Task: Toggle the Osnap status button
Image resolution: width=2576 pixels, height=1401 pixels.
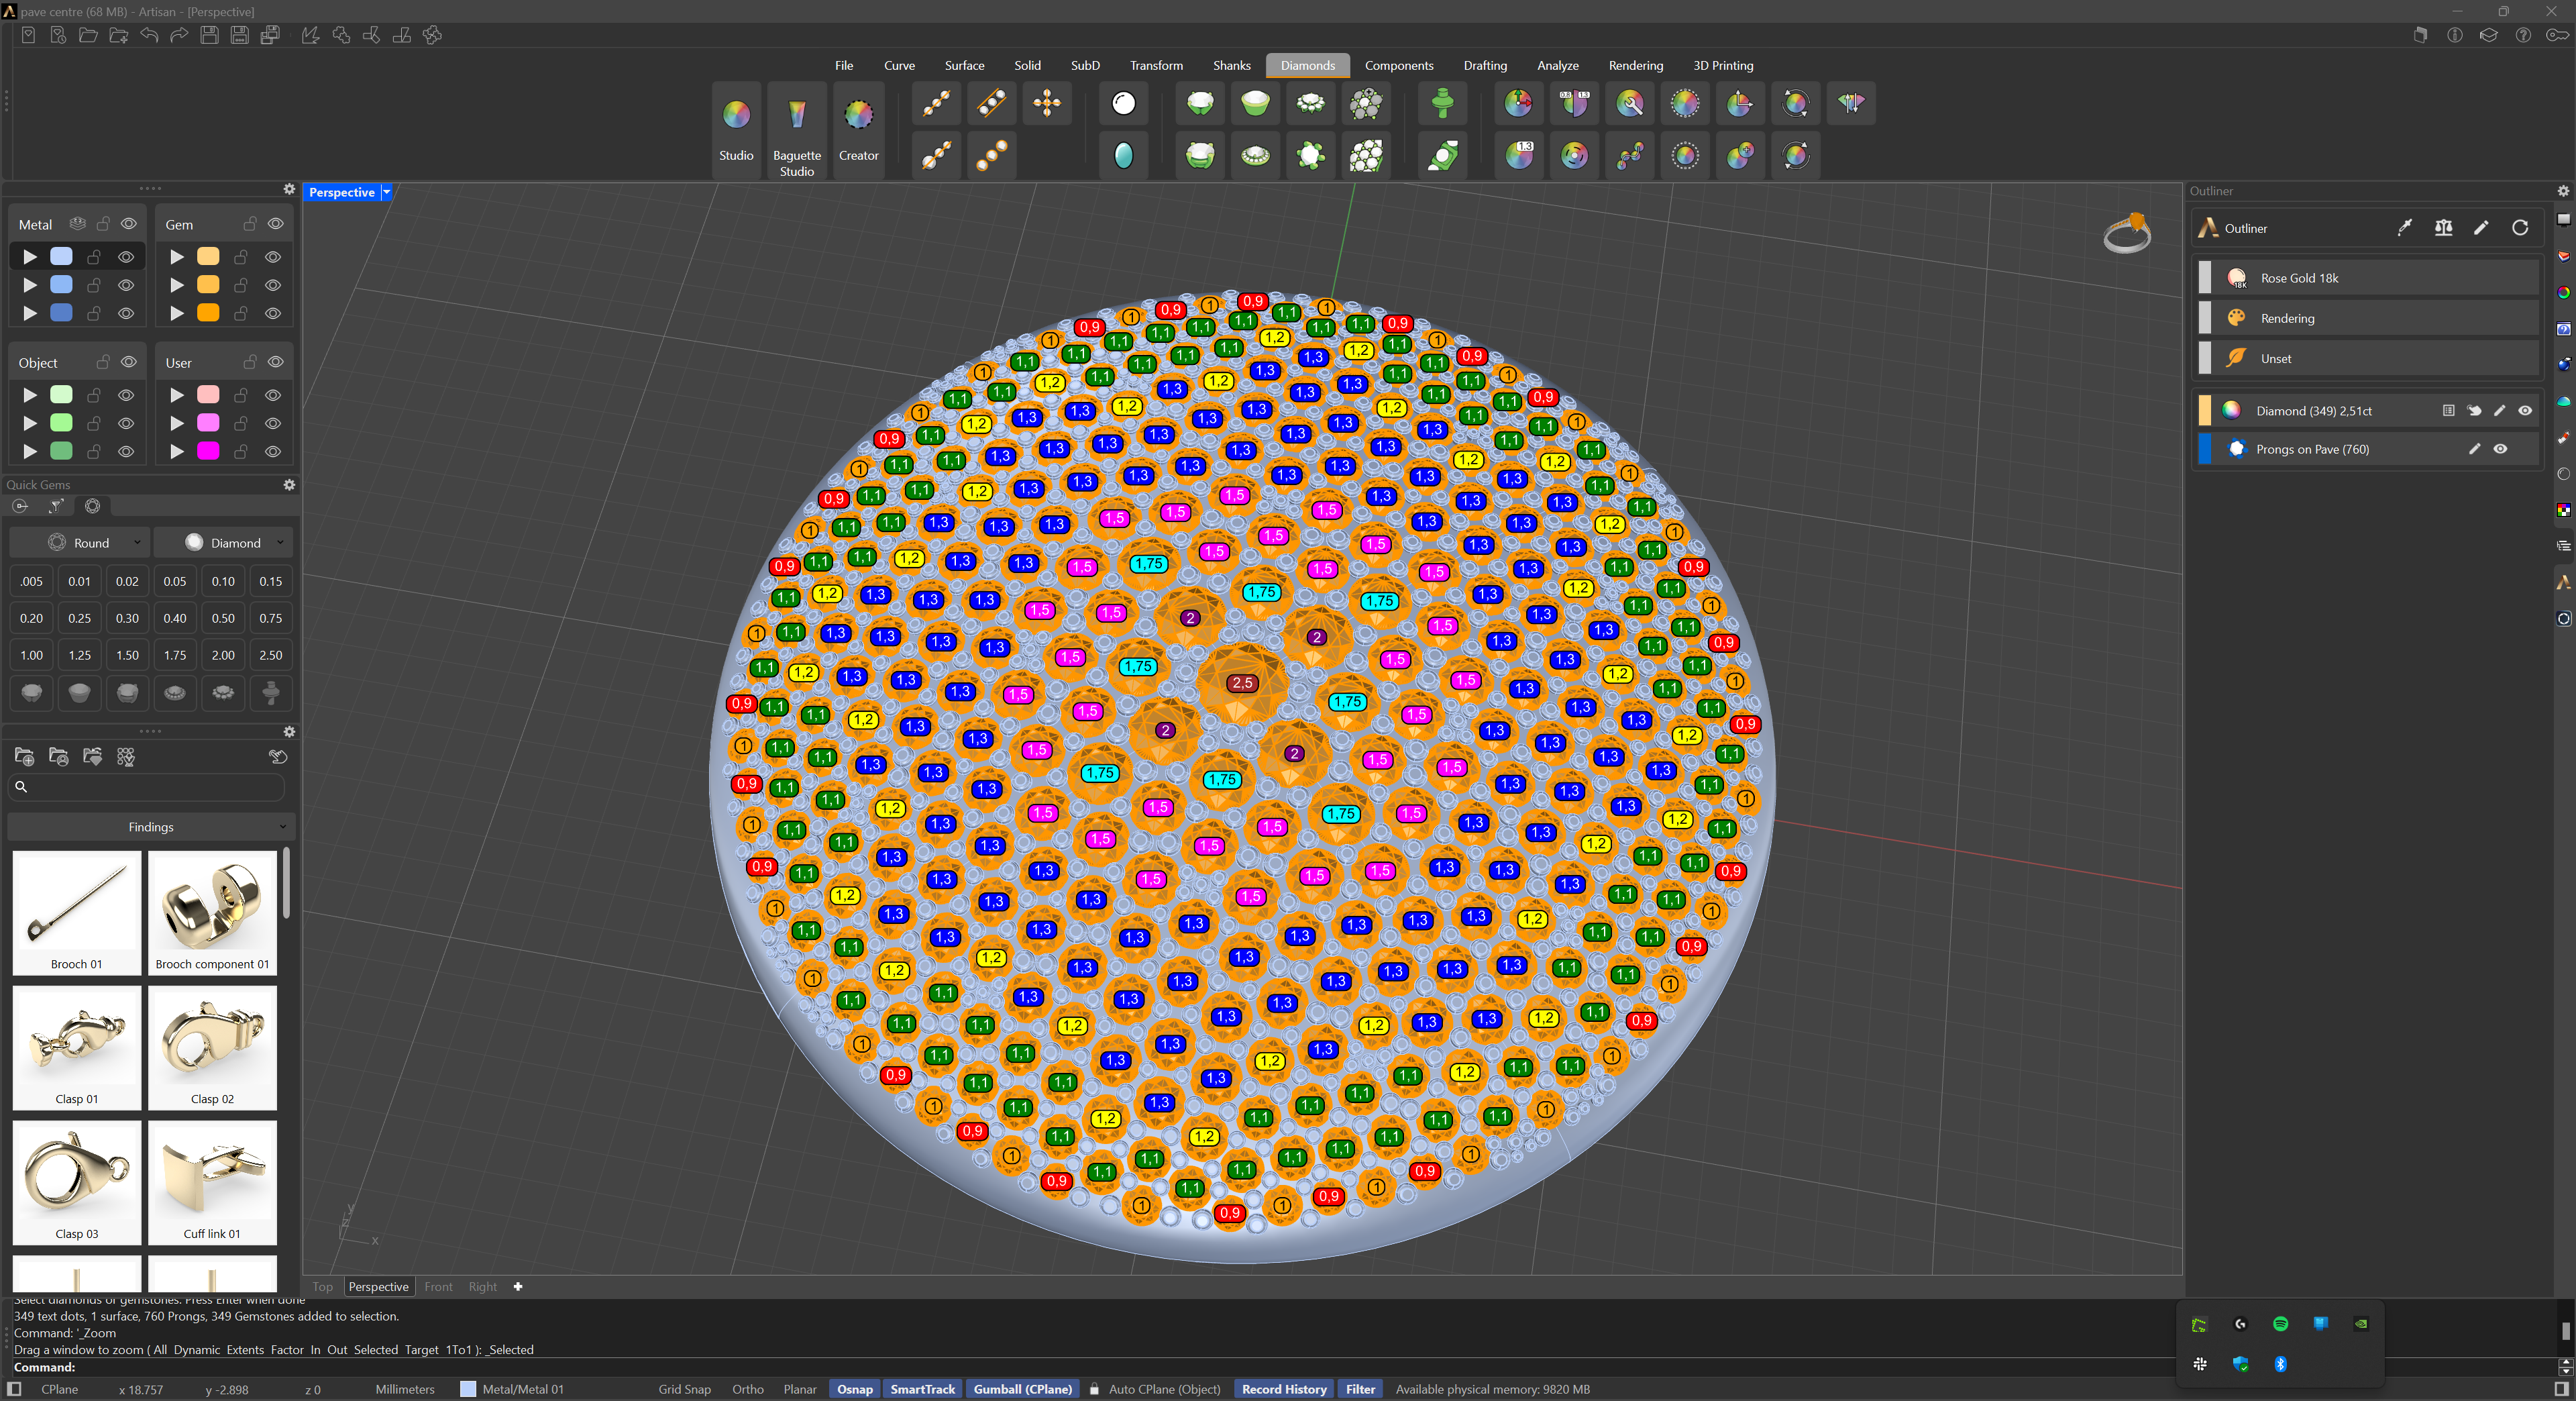Action: (854, 1389)
